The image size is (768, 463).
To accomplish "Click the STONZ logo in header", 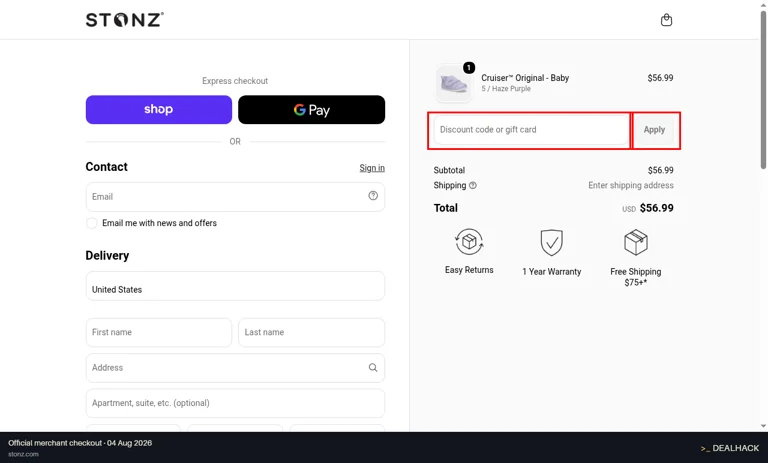I will (125, 20).
